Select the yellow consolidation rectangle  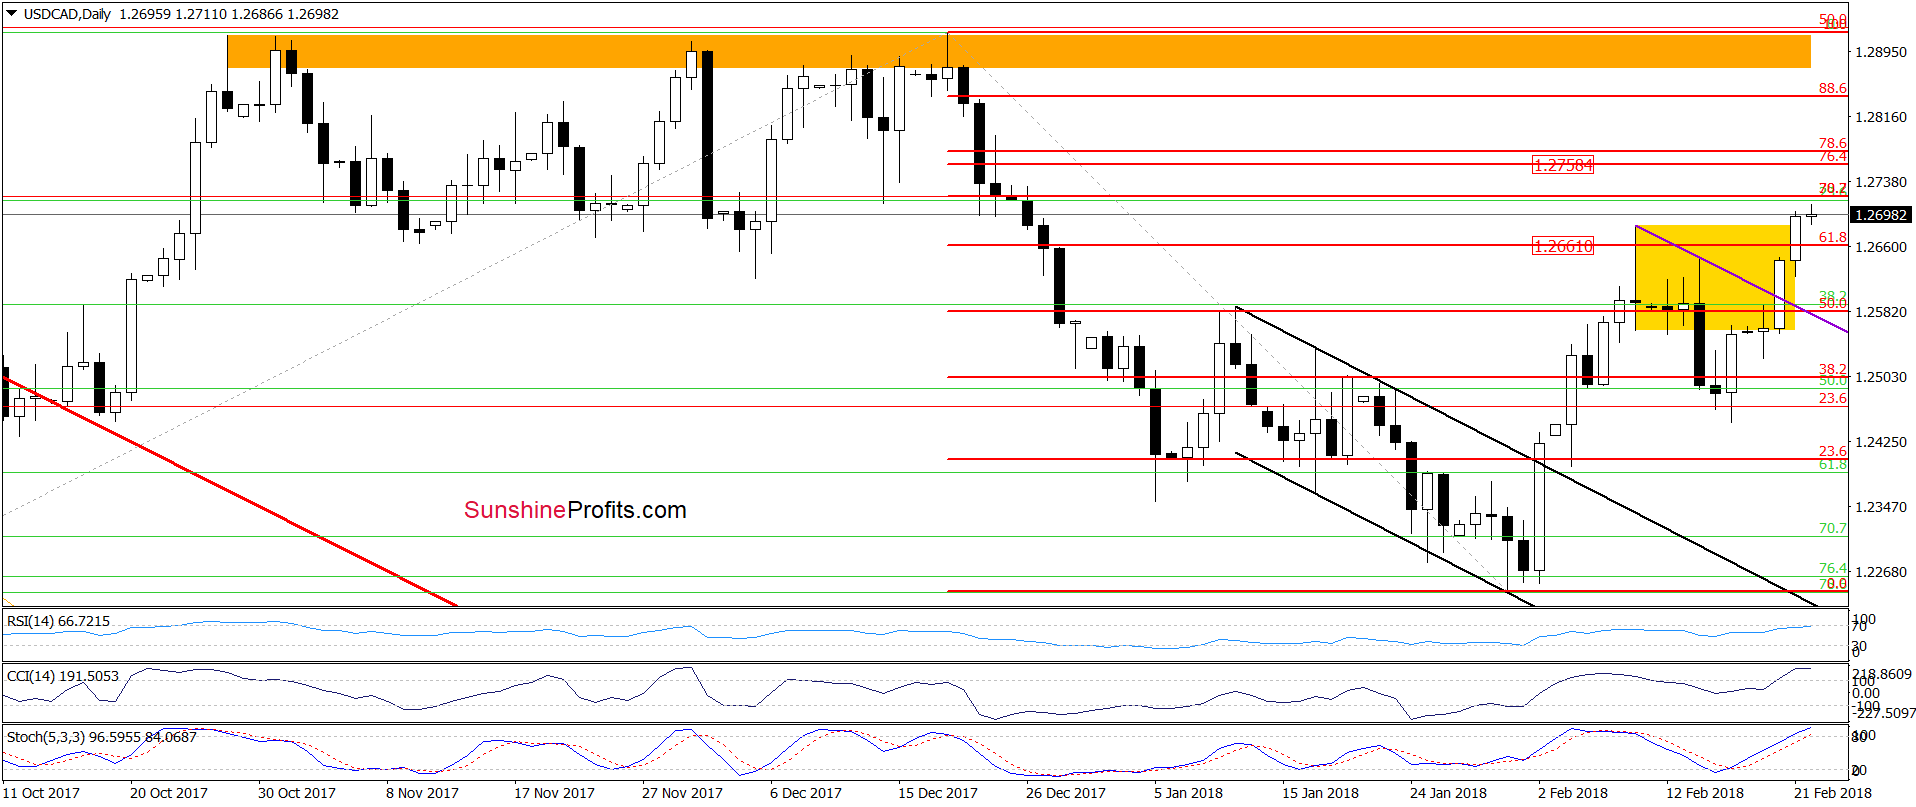[x=1714, y=277]
